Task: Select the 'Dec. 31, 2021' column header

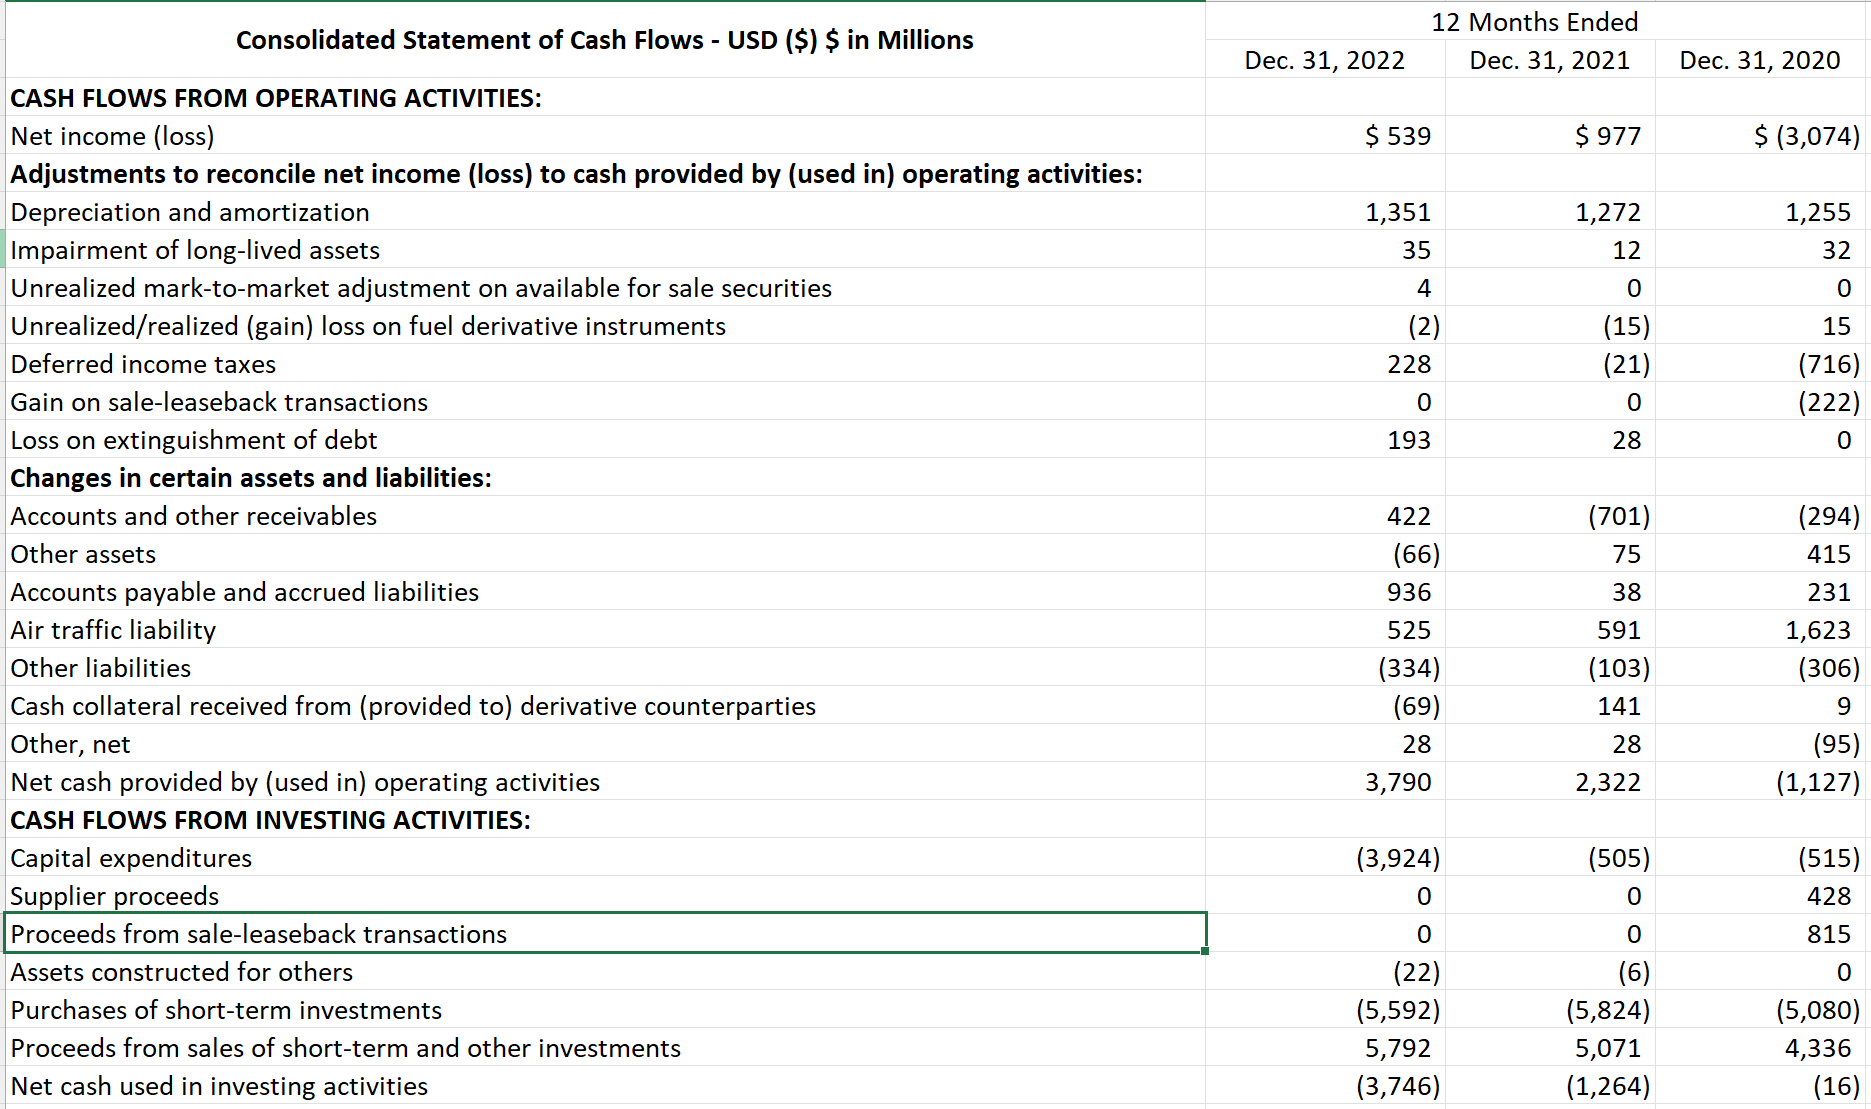Action: click(1549, 60)
